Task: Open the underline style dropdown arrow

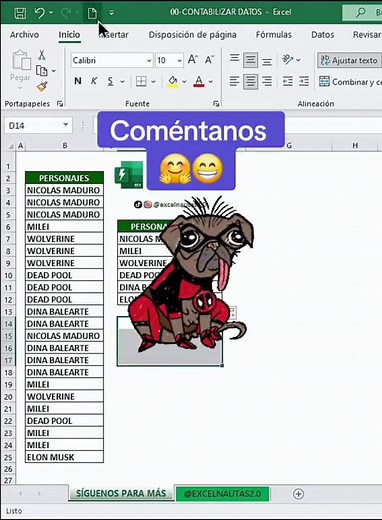Action: tap(122, 81)
